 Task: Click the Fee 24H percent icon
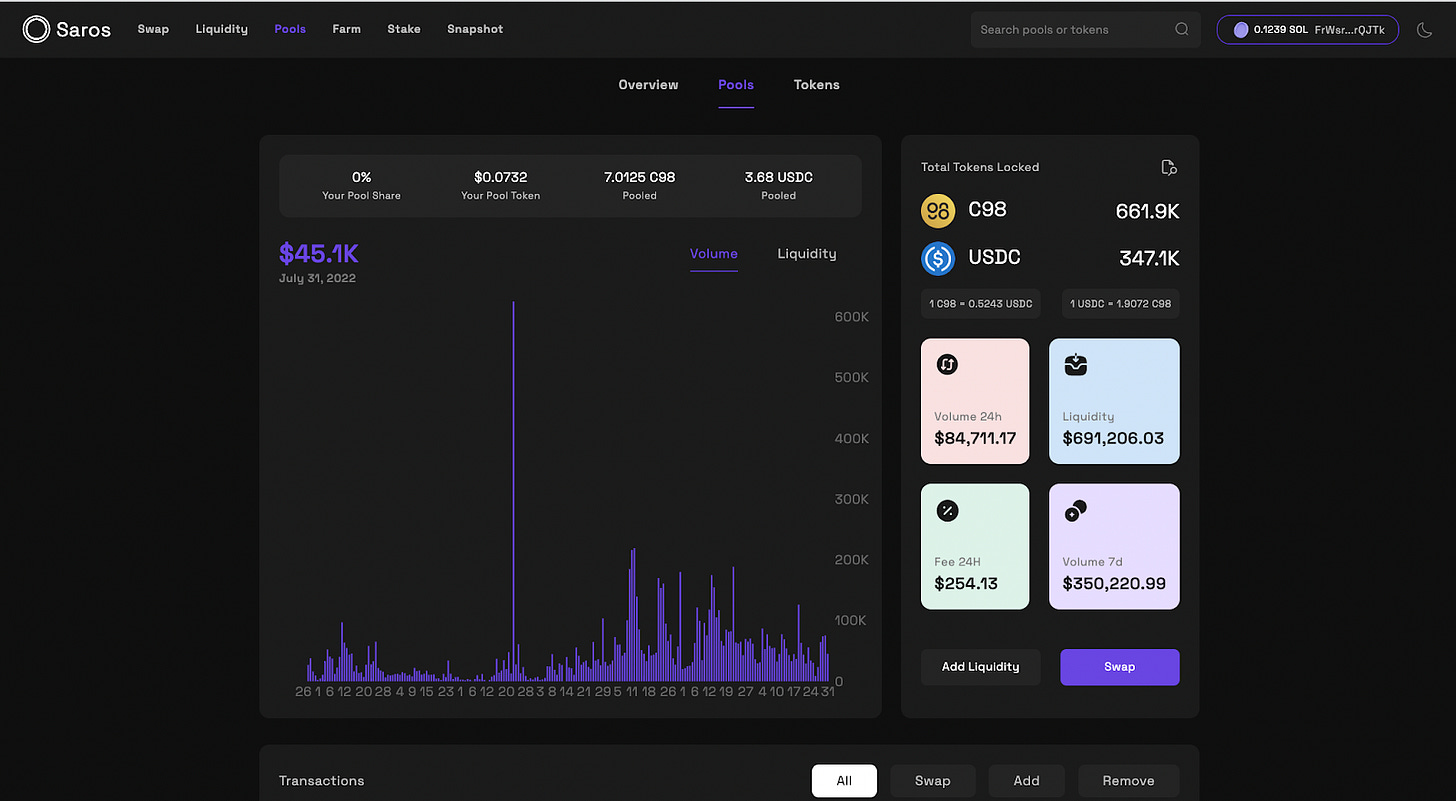(947, 511)
